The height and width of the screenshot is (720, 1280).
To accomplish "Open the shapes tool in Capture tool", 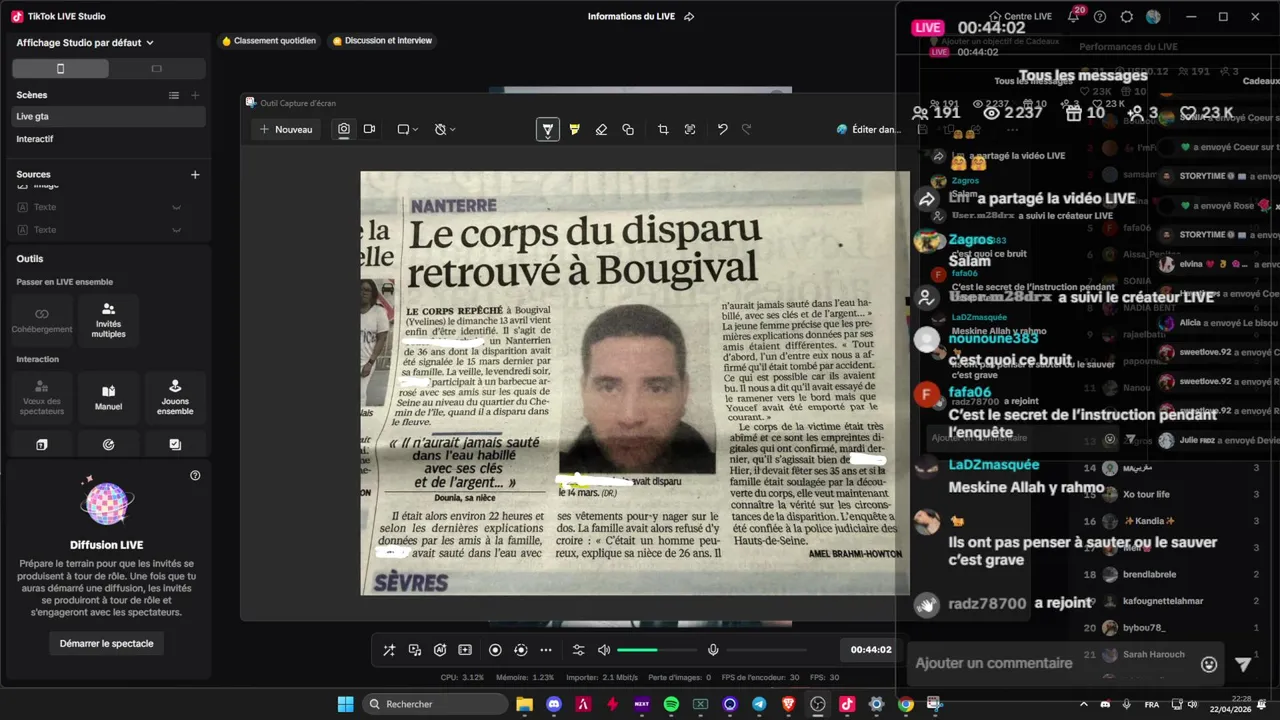I will coord(628,130).
